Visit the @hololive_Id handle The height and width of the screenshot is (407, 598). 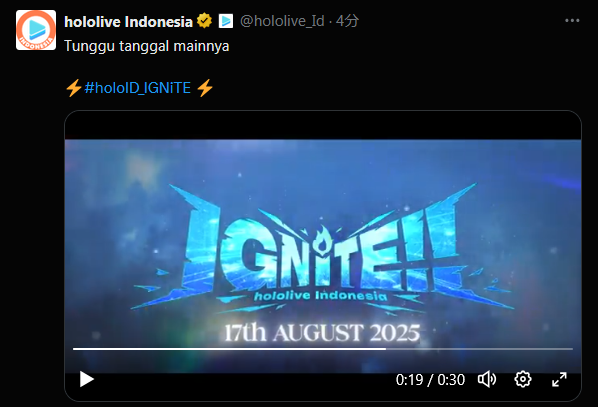click(282, 21)
